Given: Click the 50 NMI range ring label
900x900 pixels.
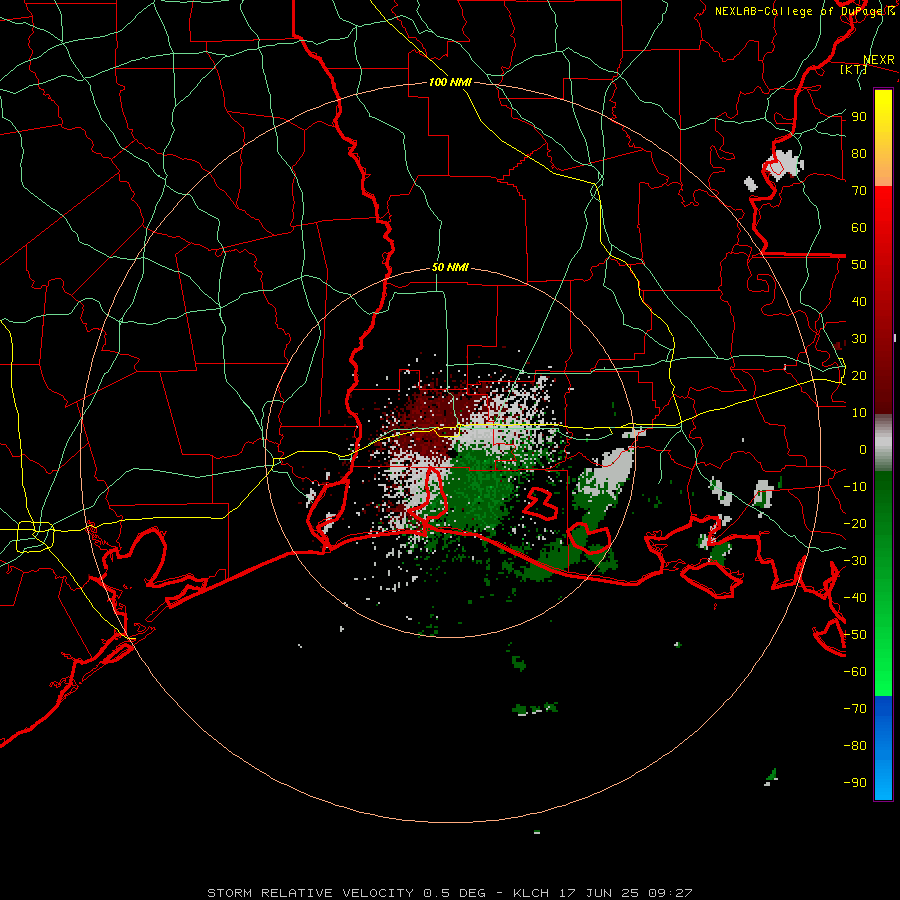Looking at the screenshot, I should point(450,267).
